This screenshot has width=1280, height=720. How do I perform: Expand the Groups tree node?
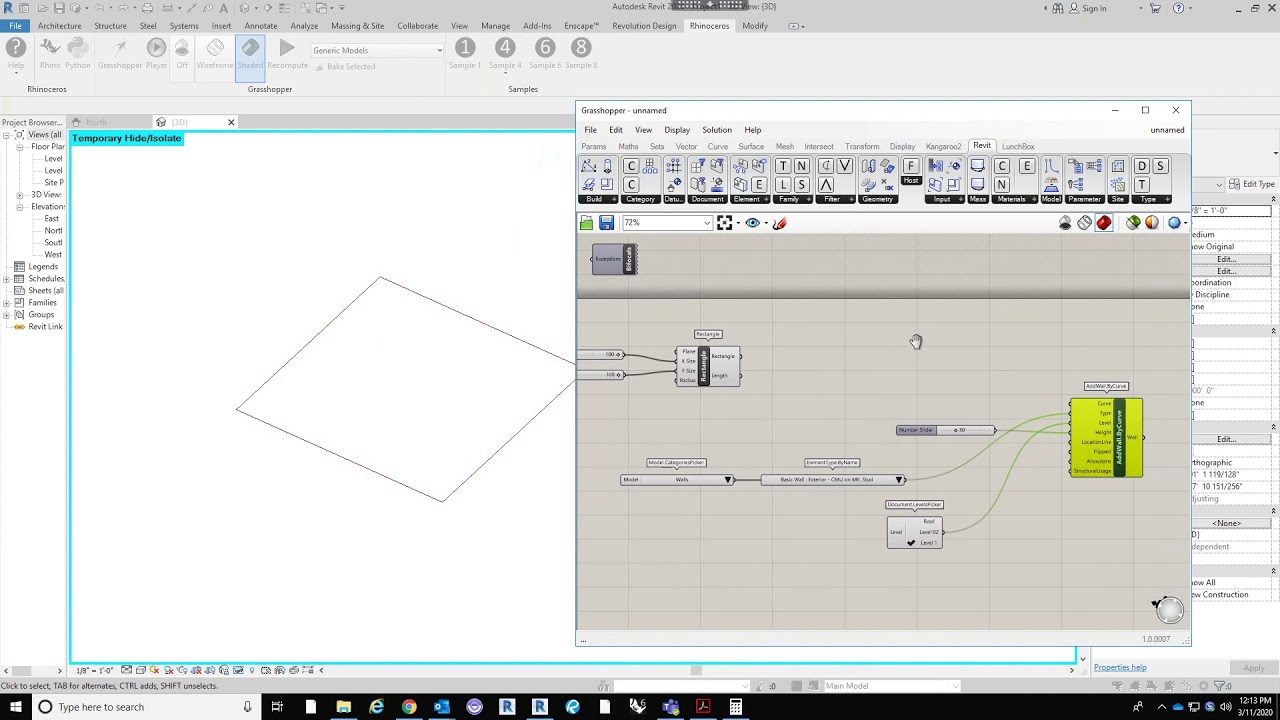[x=7, y=315]
